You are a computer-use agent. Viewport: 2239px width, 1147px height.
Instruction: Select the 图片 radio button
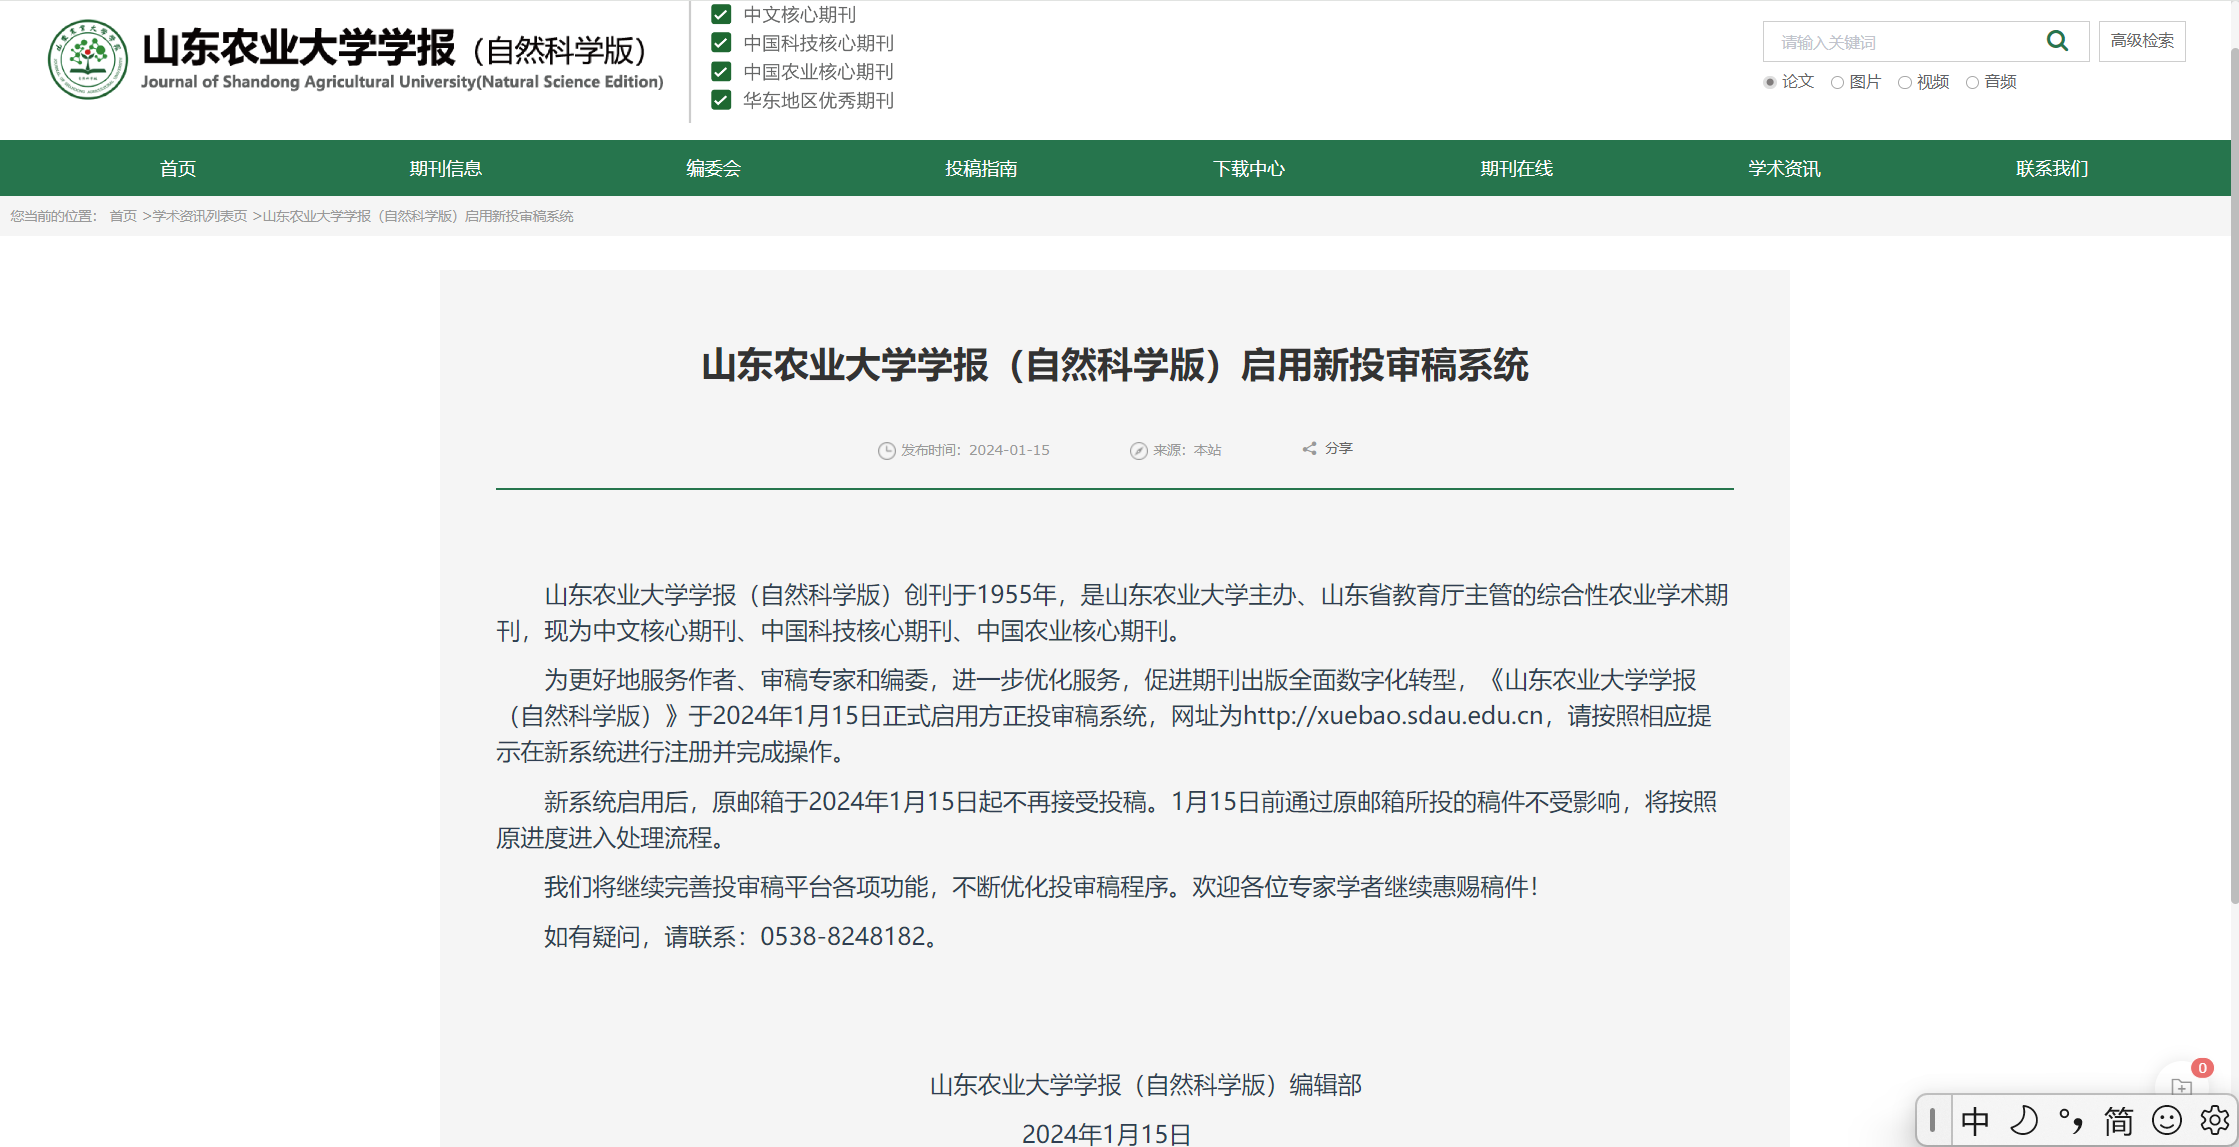tap(1837, 83)
